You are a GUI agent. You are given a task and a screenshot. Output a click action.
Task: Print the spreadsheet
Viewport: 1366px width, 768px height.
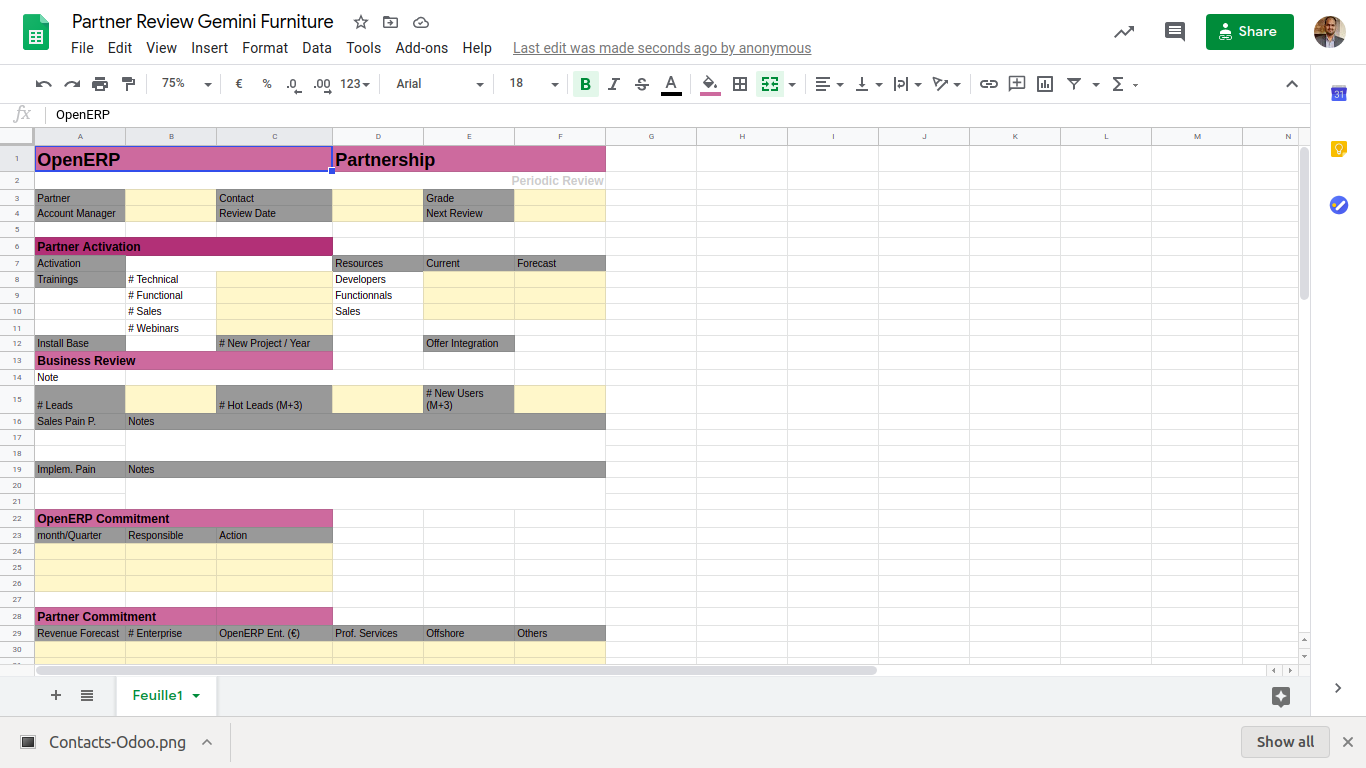click(x=100, y=84)
